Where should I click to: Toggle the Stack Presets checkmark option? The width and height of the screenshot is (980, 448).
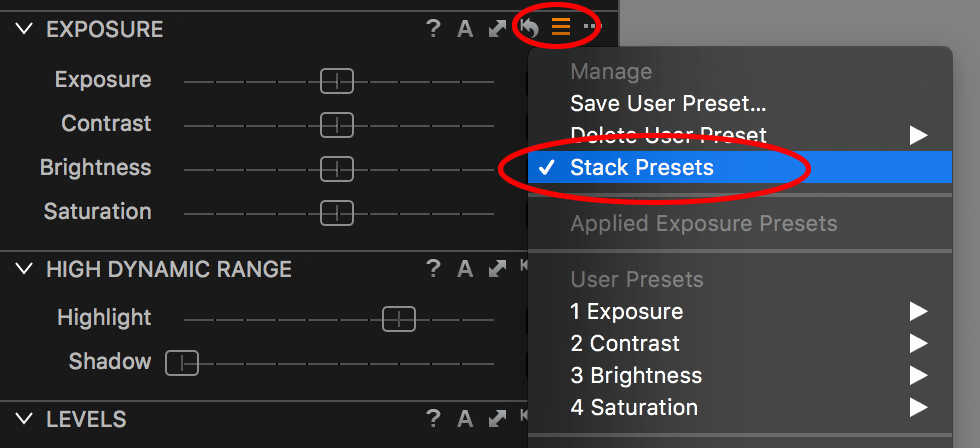click(x=740, y=167)
